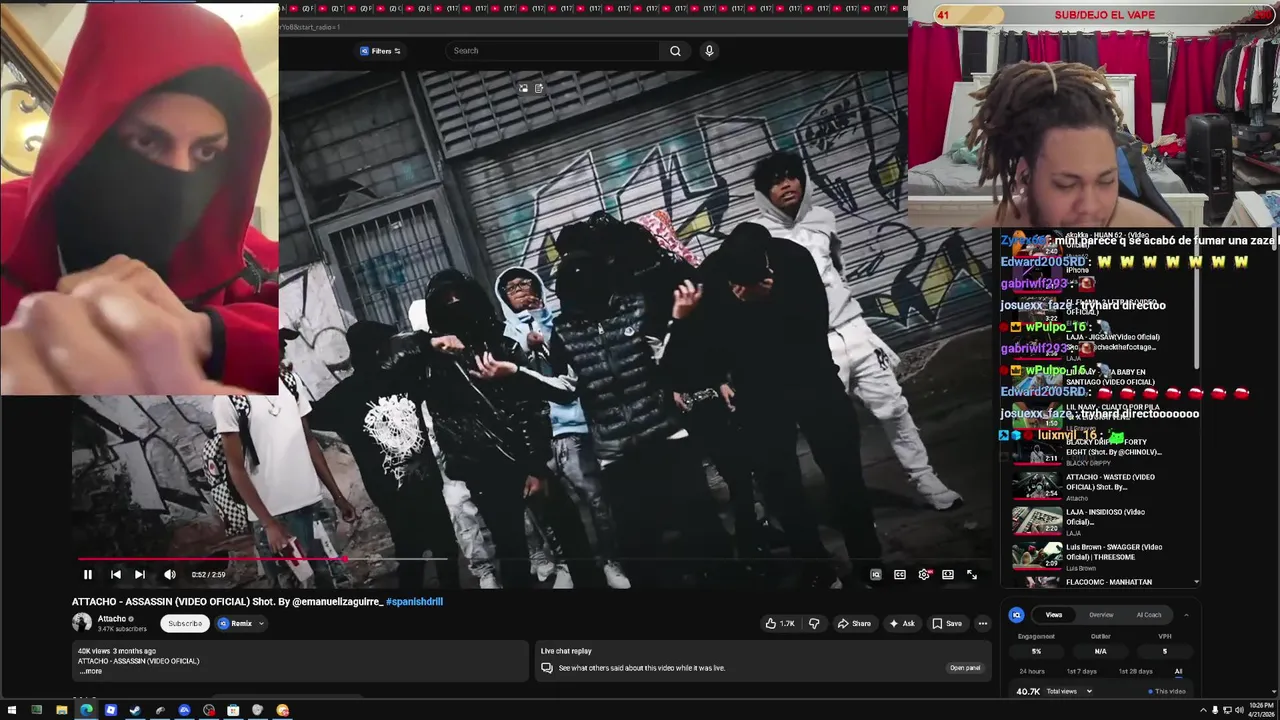Skip to next video in player
Image resolution: width=1280 pixels, height=720 pixels.
[140, 575]
